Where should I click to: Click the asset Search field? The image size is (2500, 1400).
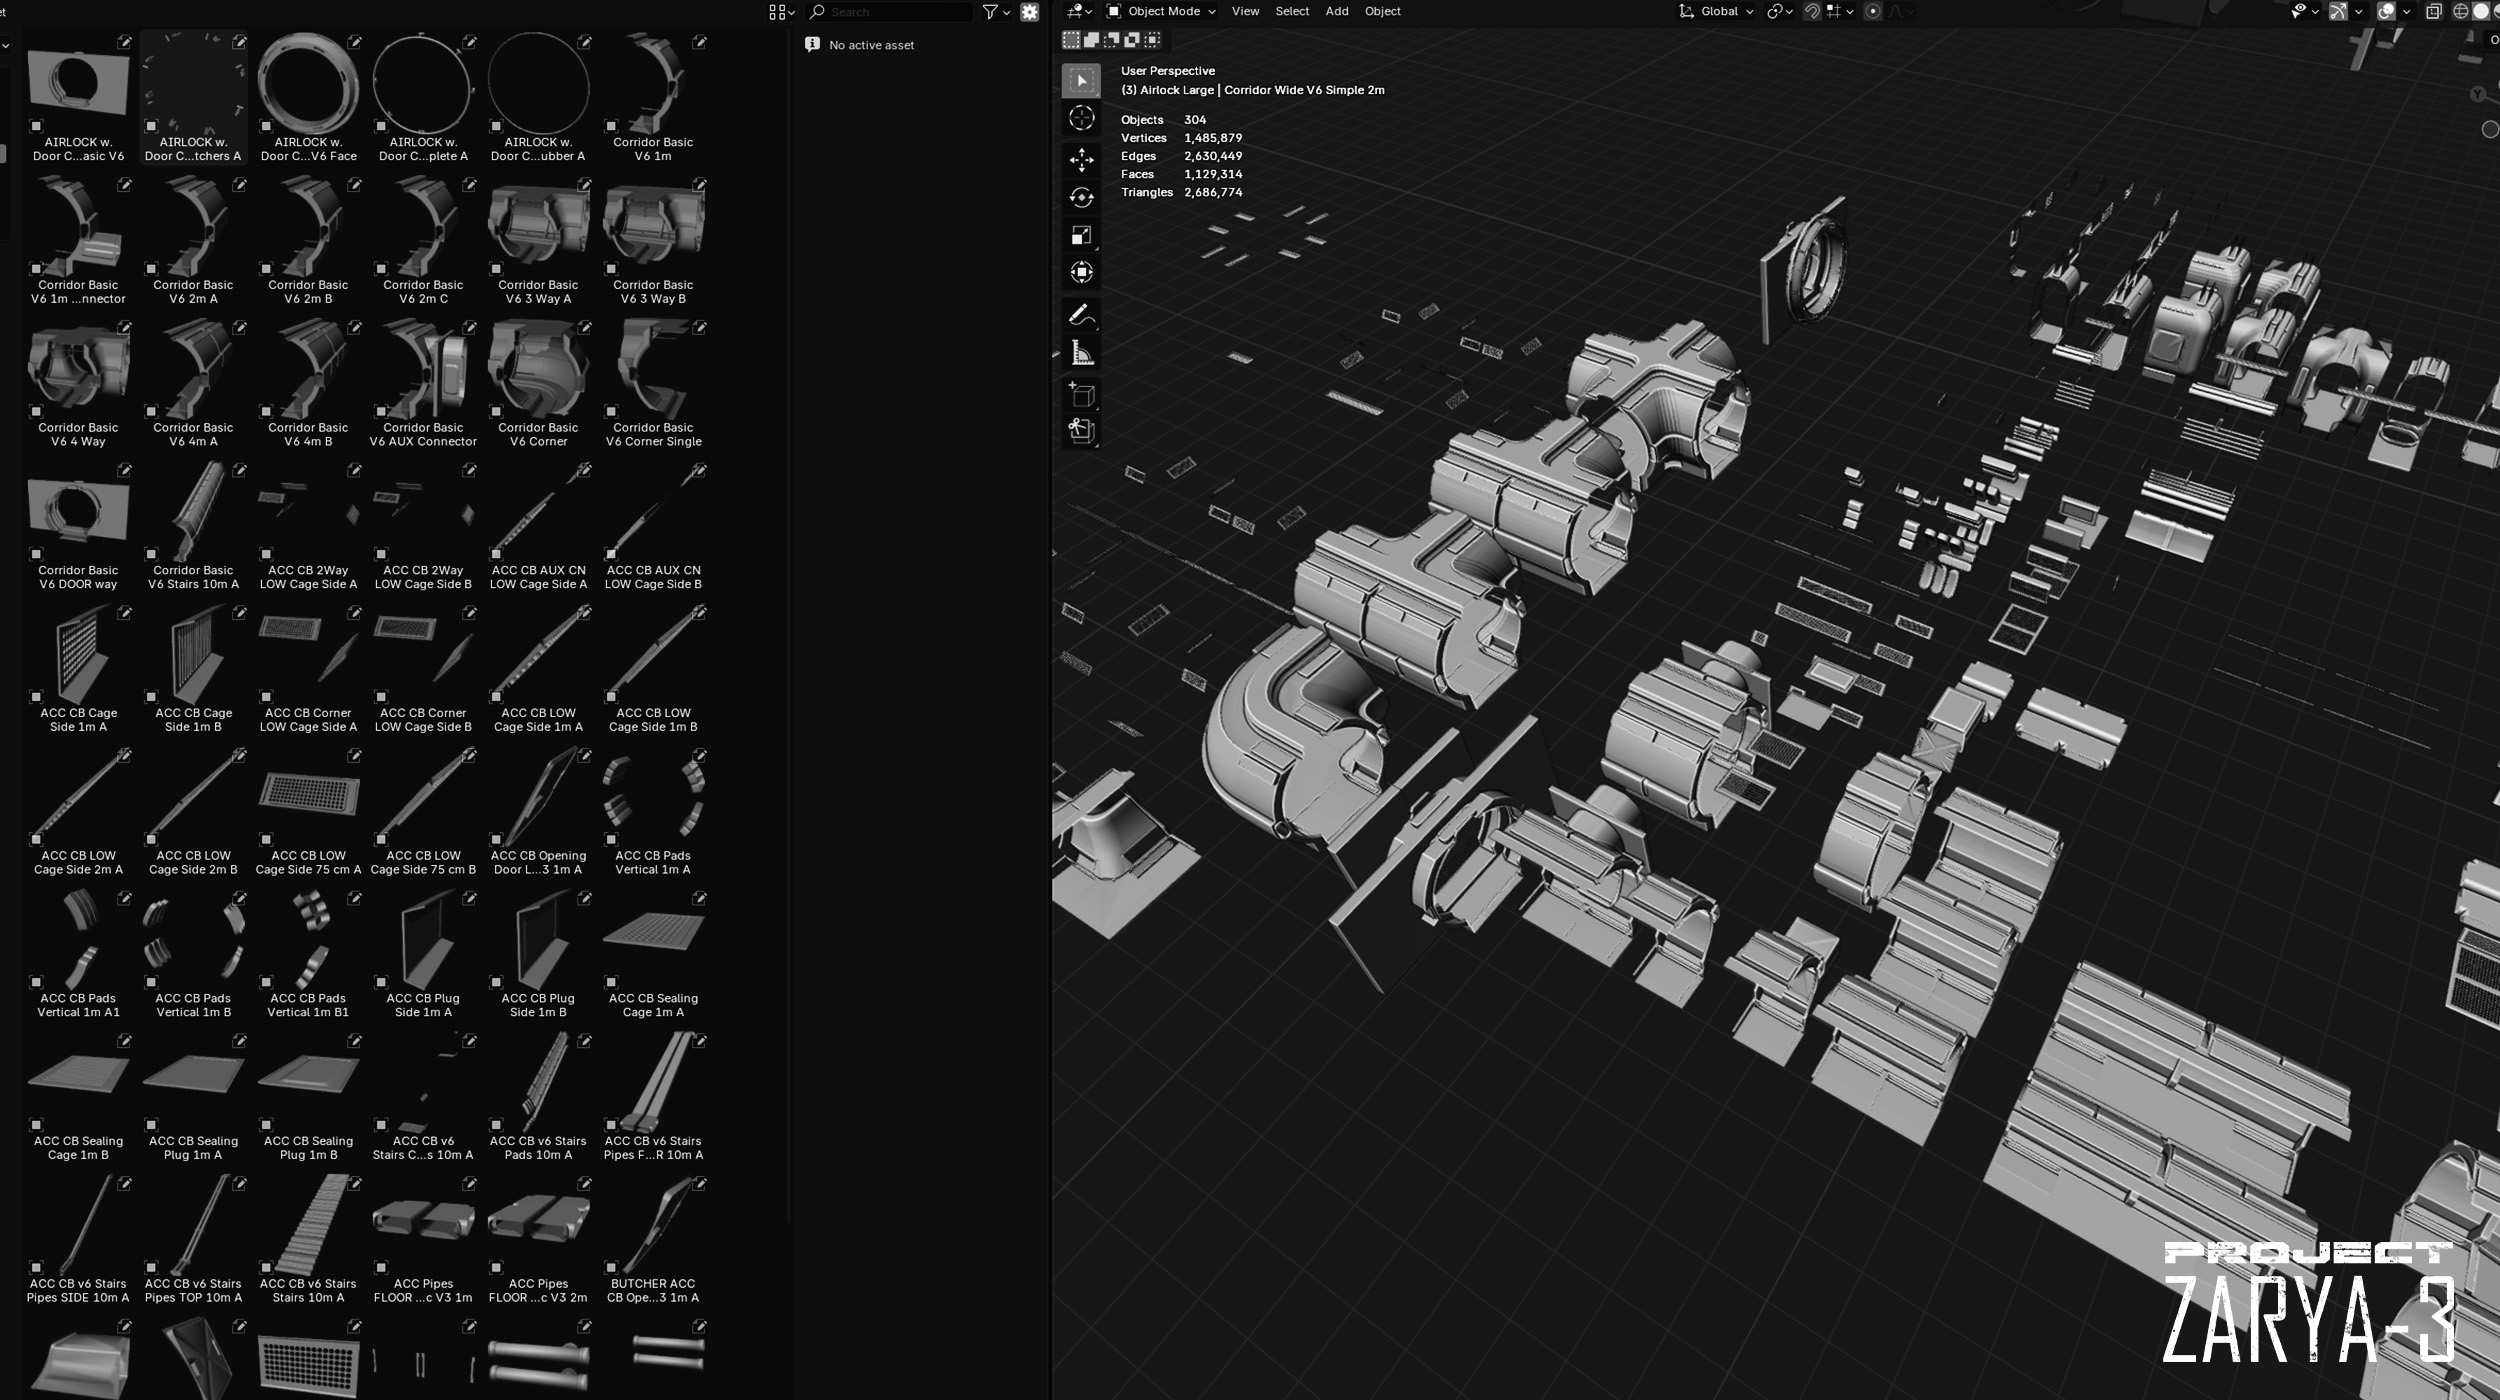coord(890,12)
